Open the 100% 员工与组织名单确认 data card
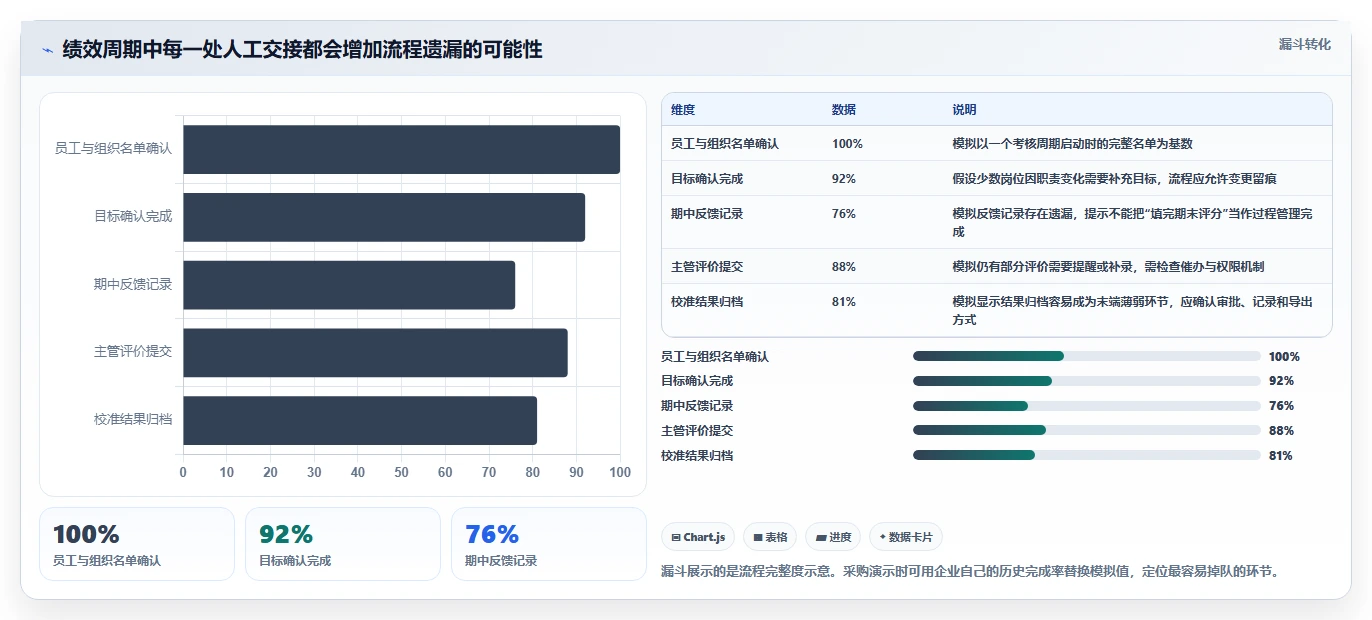 coord(137,544)
